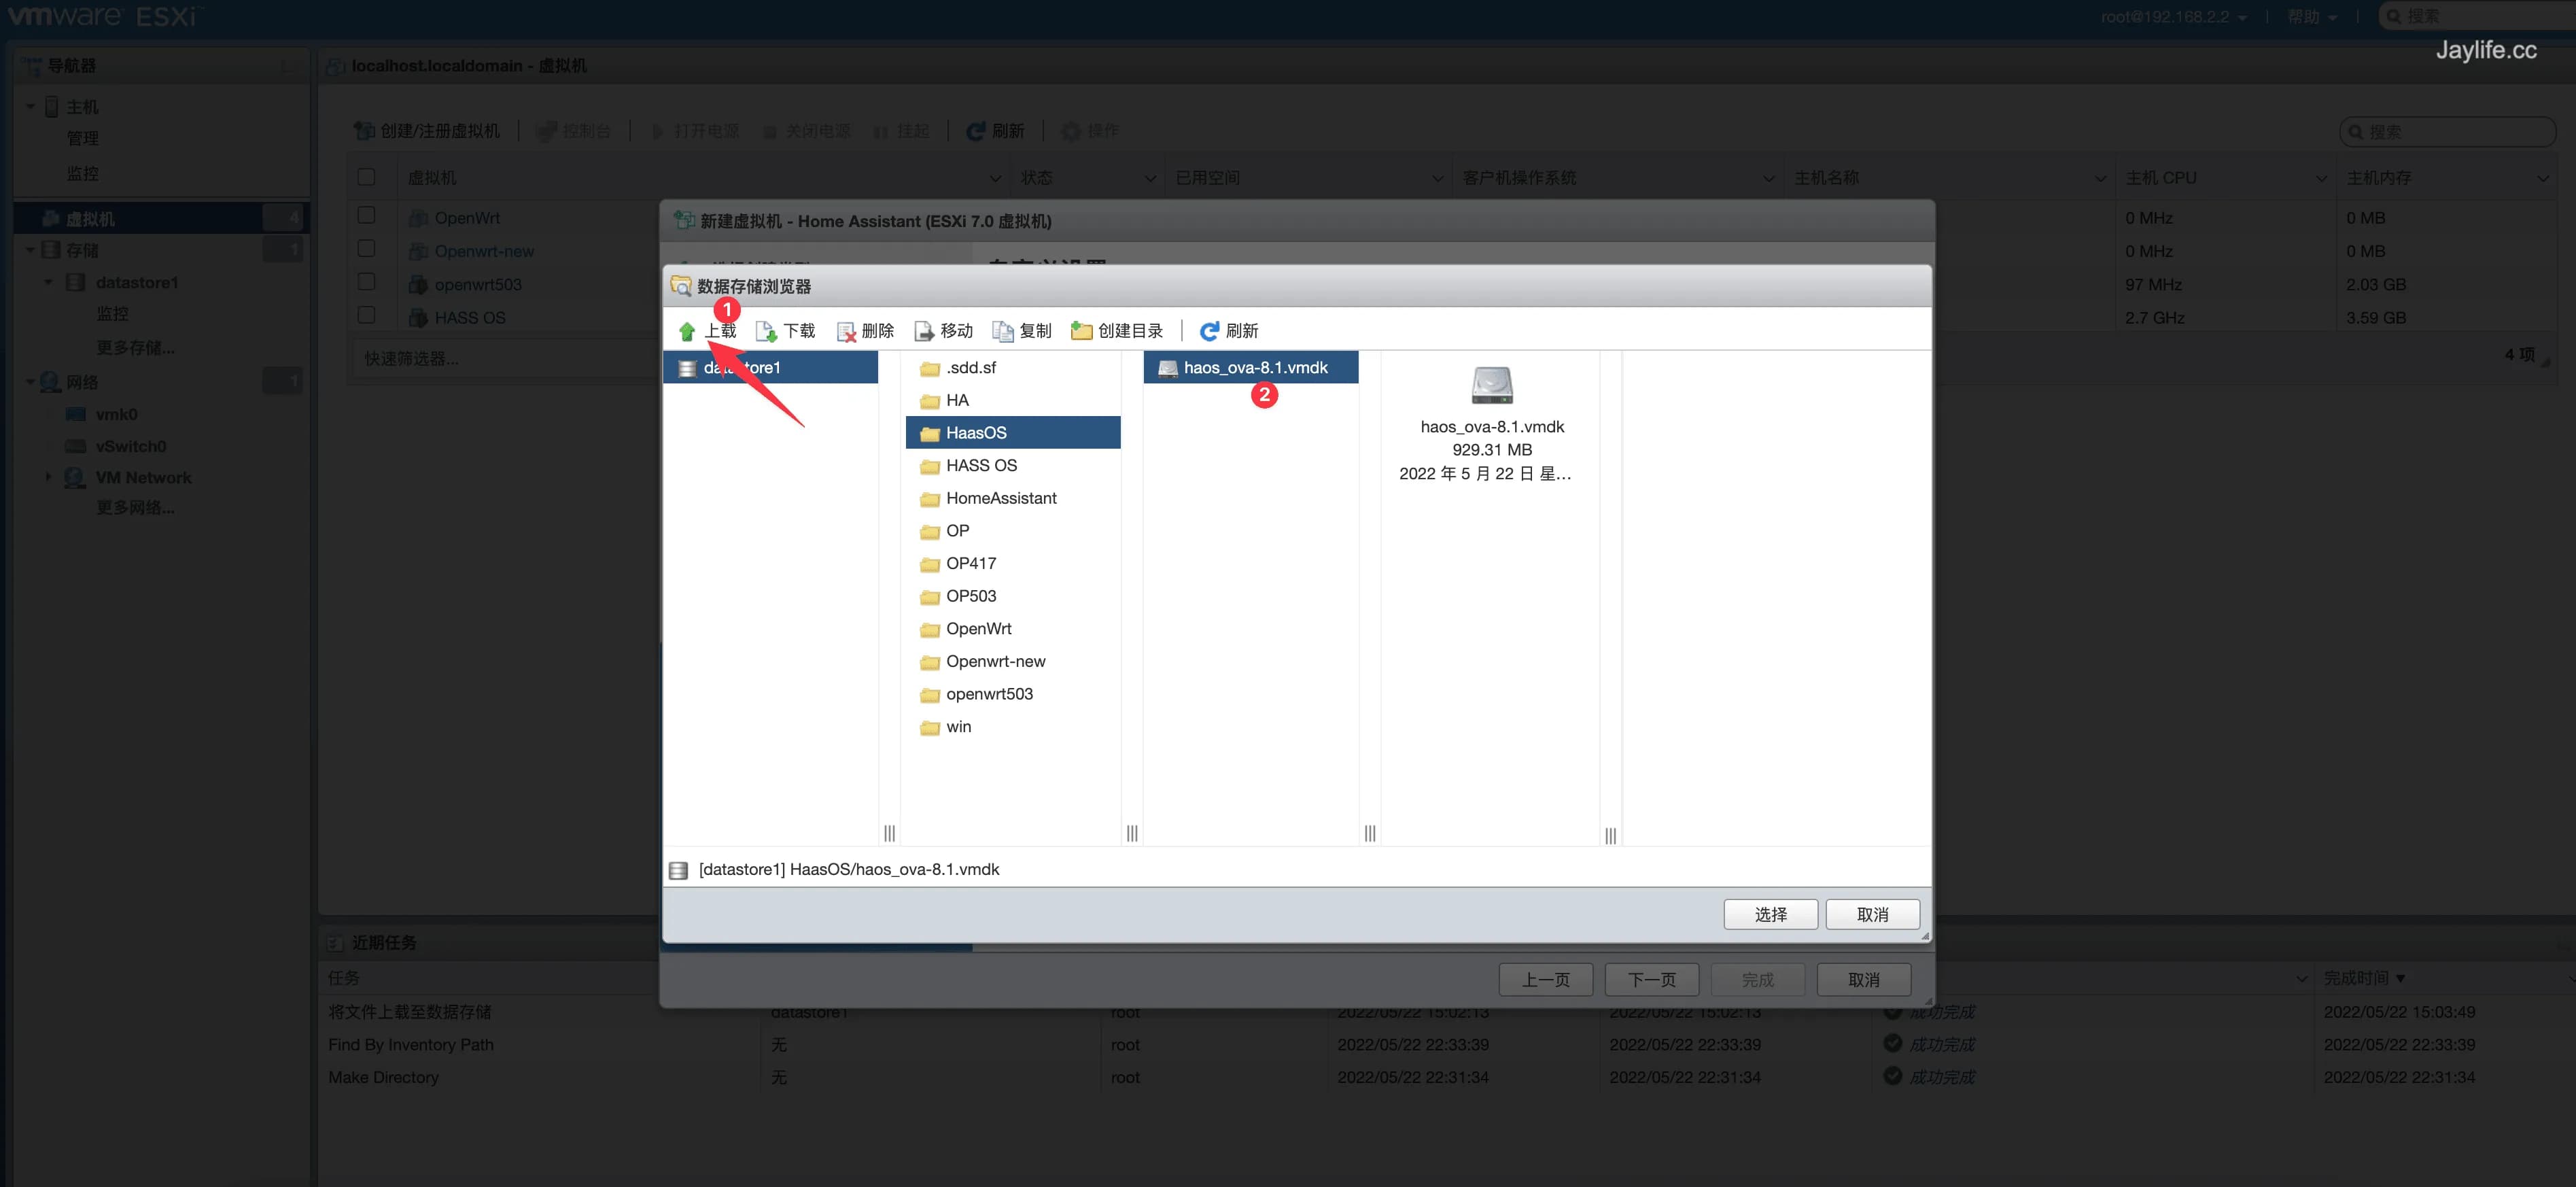Click the datastore browser Refresh (刷新) icon

(x=1209, y=331)
